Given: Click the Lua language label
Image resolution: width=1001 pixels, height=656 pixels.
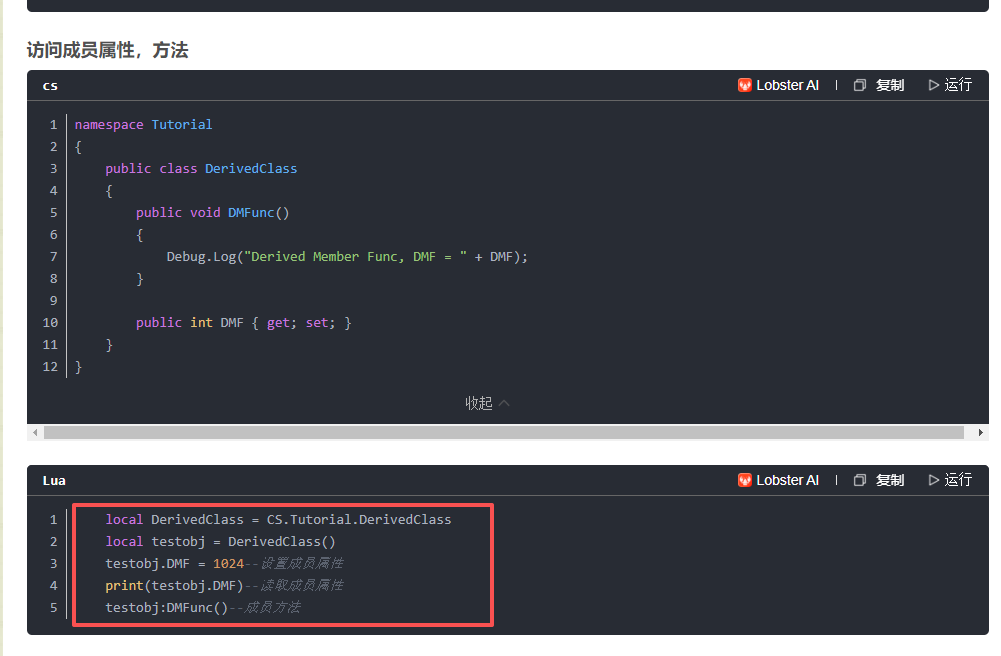Looking at the screenshot, I should coord(54,481).
